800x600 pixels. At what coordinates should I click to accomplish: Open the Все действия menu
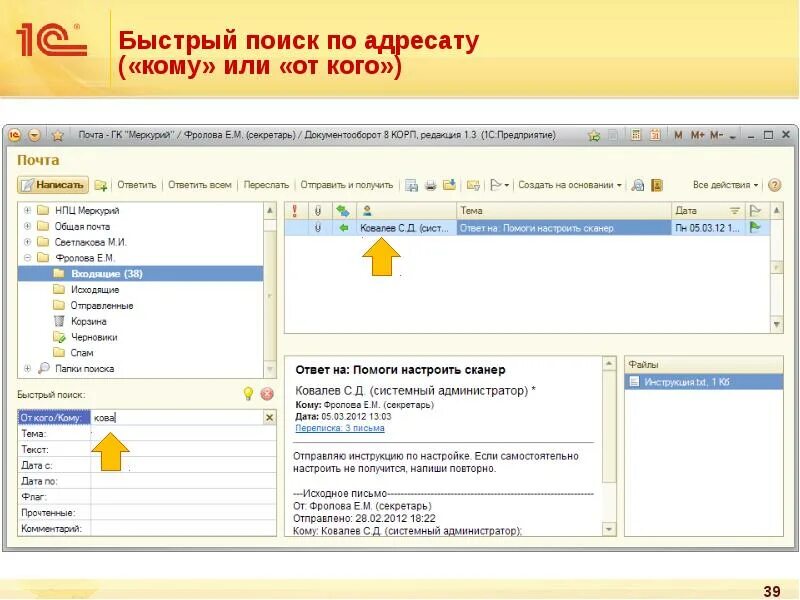[725, 185]
